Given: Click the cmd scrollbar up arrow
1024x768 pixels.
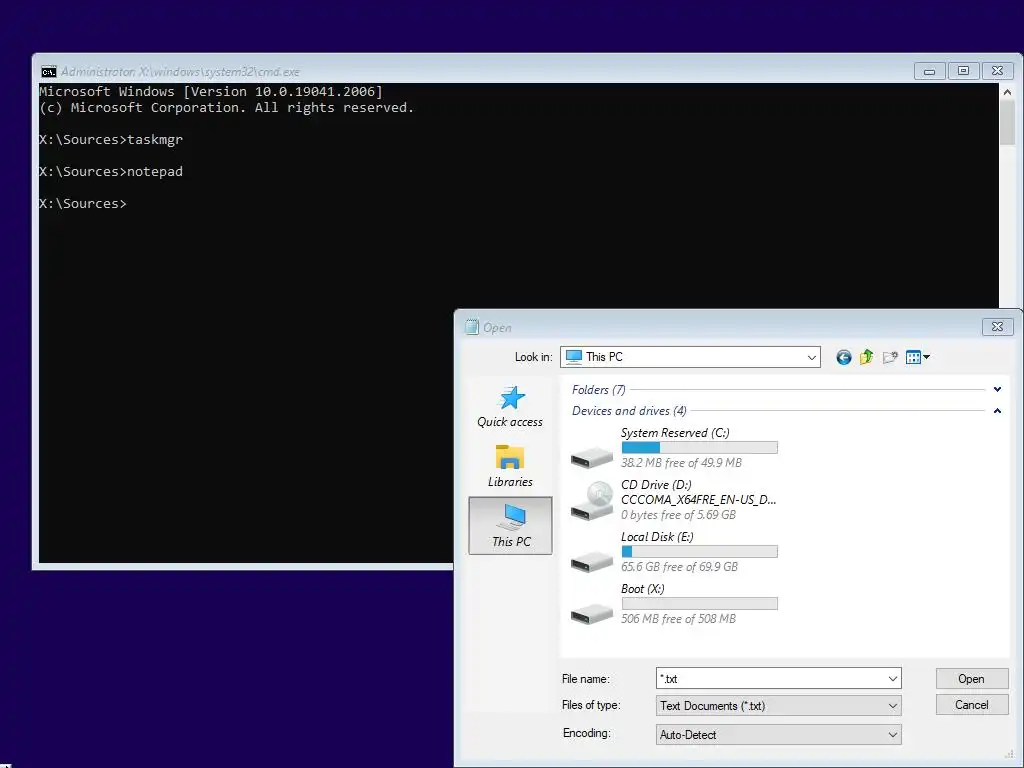Looking at the screenshot, I should 1007,93.
